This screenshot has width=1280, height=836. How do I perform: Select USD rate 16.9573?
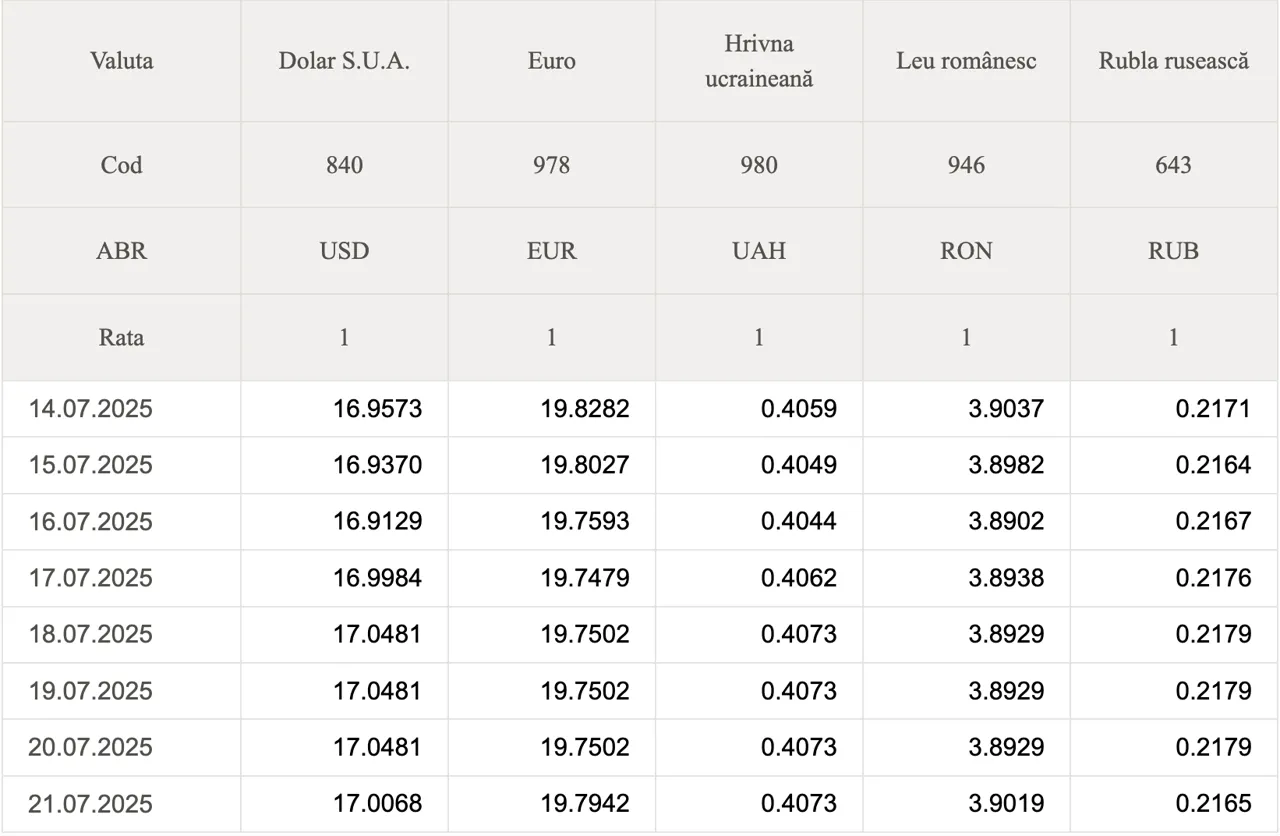pos(378,409)
